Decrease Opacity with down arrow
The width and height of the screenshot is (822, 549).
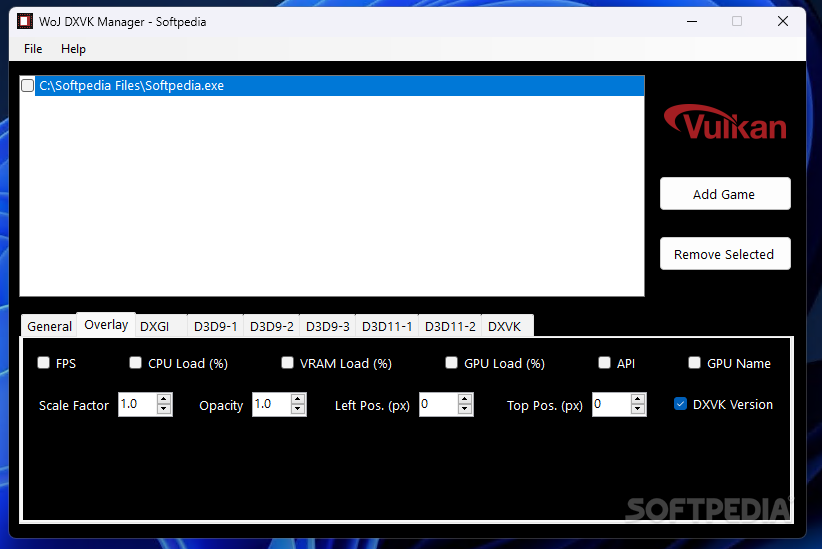click(298, 410)
